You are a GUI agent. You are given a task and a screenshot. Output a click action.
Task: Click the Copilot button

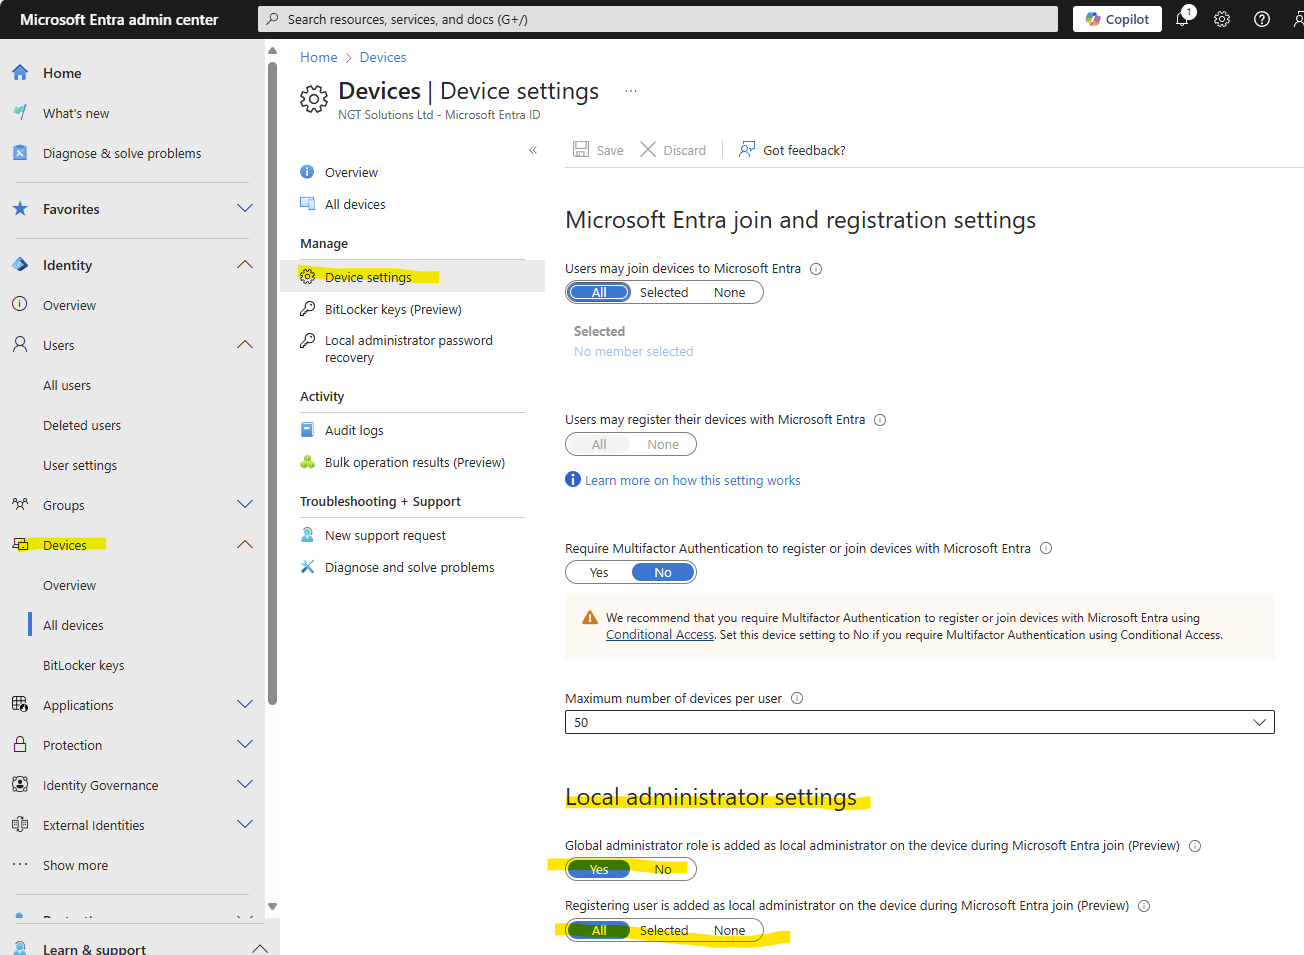[x=1117, y=19]
